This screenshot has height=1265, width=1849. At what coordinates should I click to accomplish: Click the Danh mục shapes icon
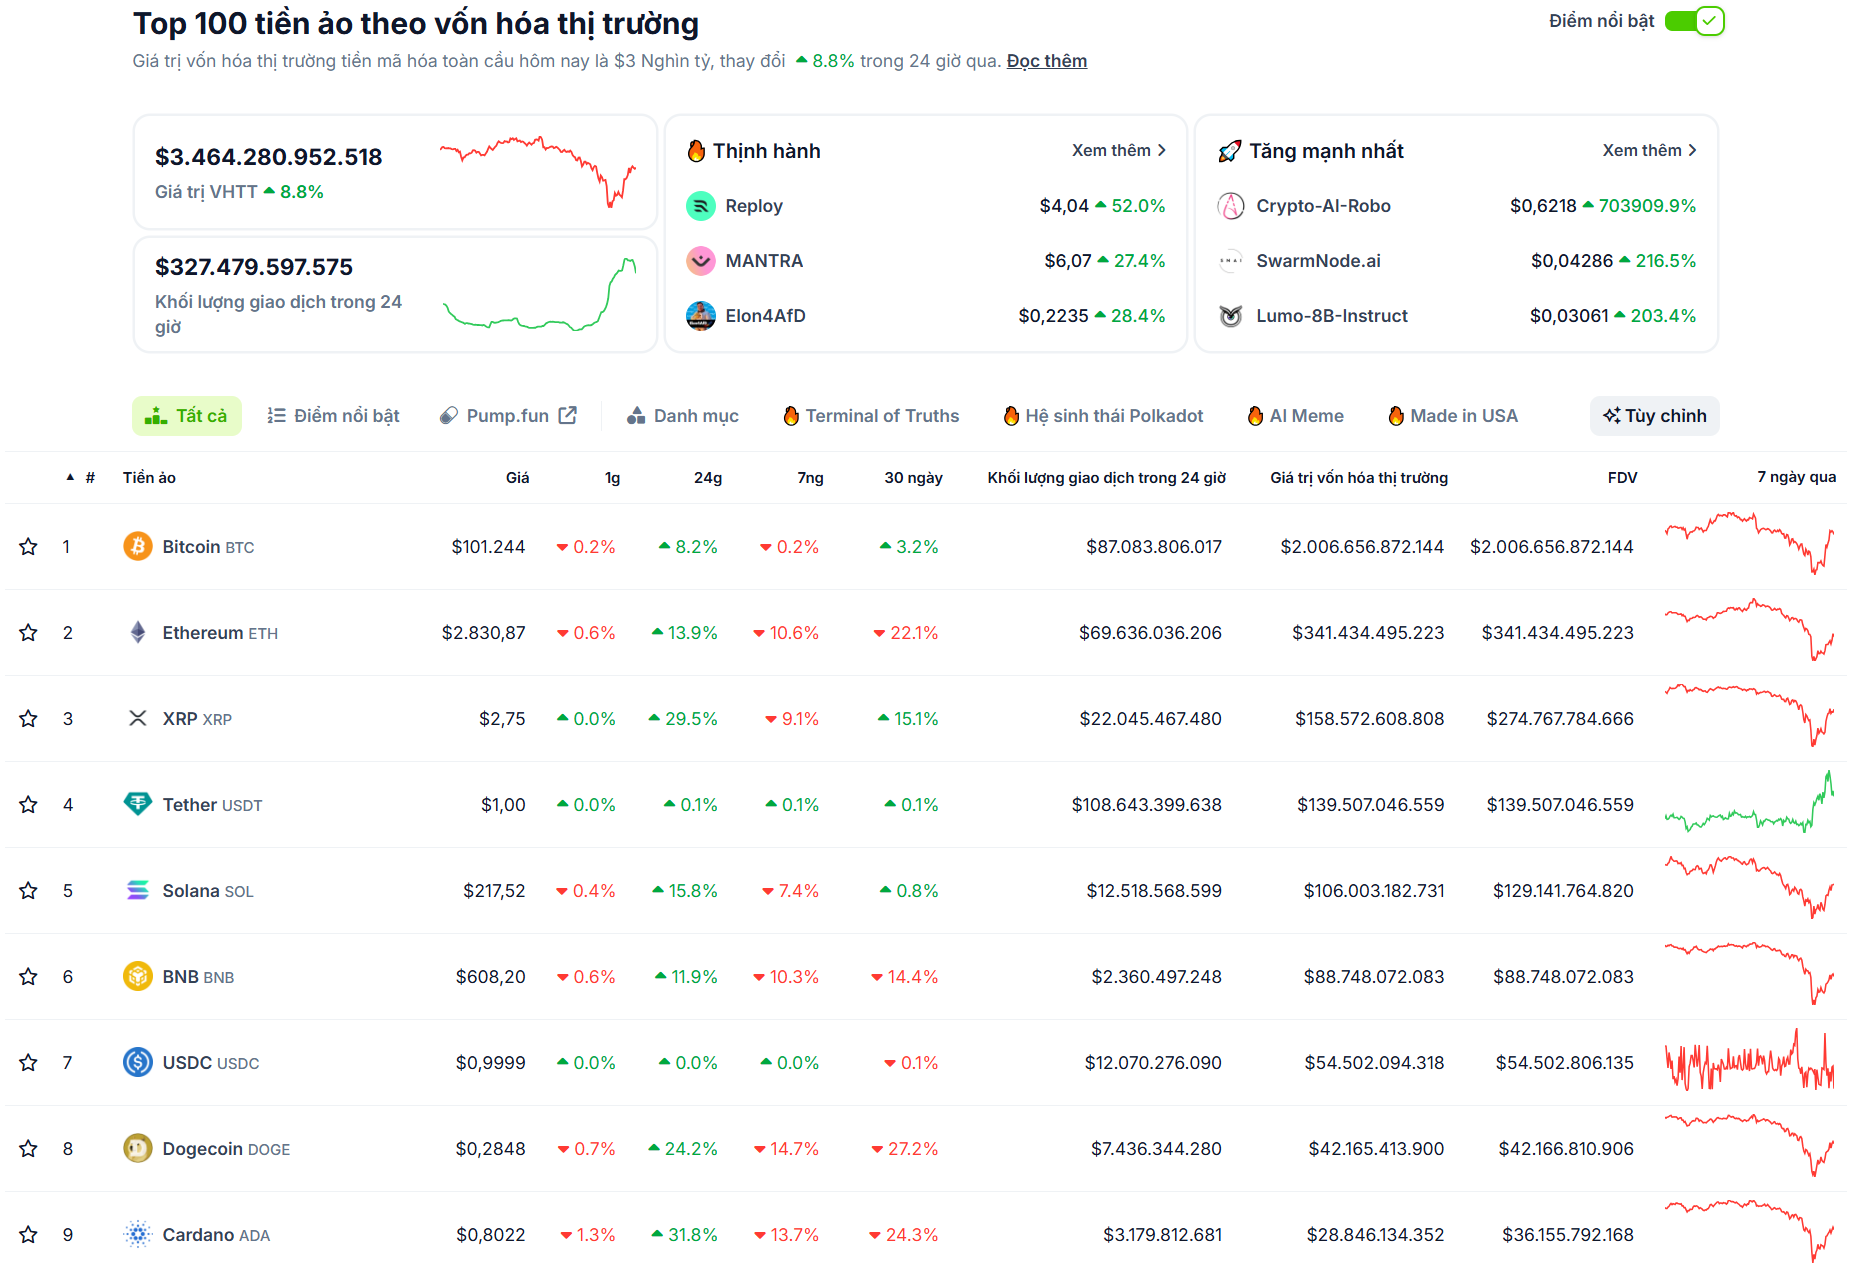tap(636, 416)
